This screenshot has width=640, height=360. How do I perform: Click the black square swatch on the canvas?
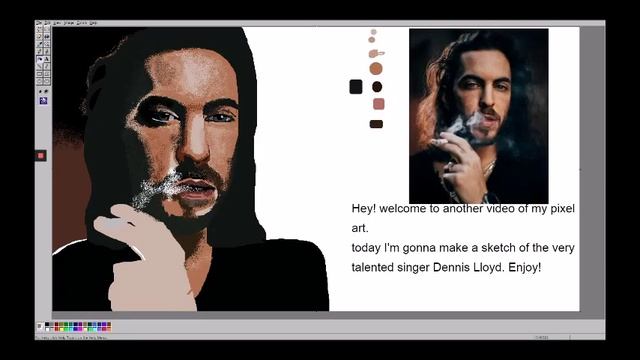[356, 87]
